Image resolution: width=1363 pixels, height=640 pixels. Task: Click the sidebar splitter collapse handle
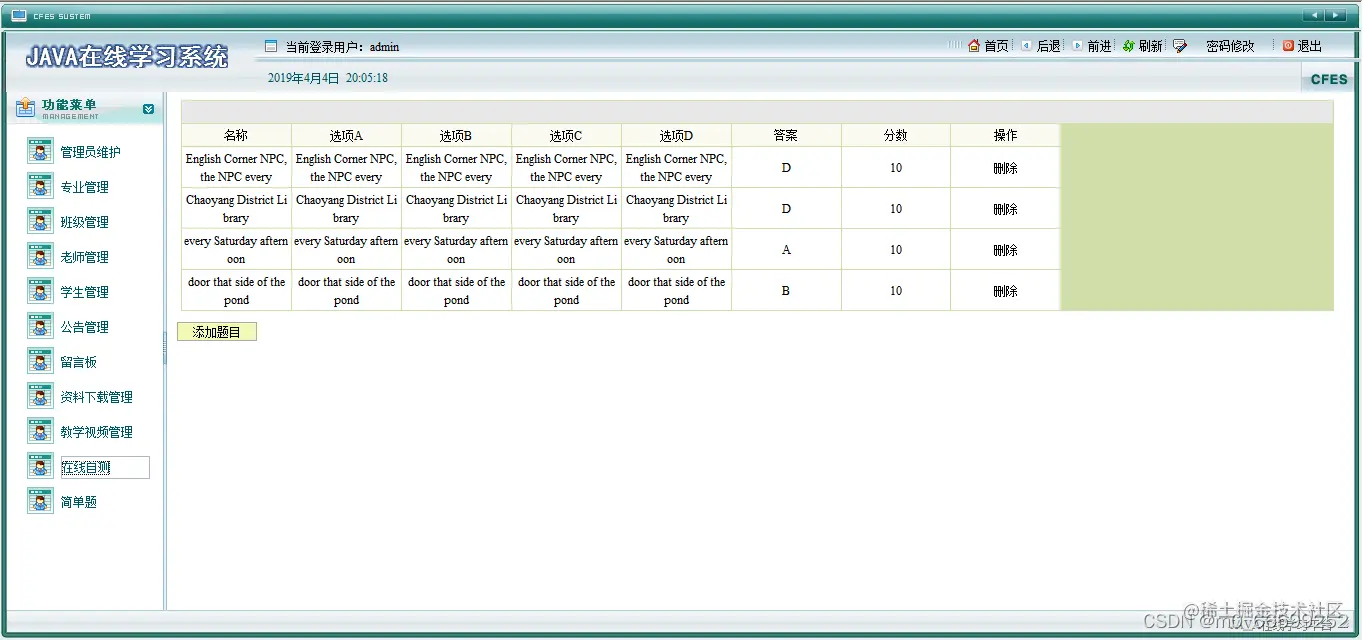pyautogui.click(x=165, y=349)
